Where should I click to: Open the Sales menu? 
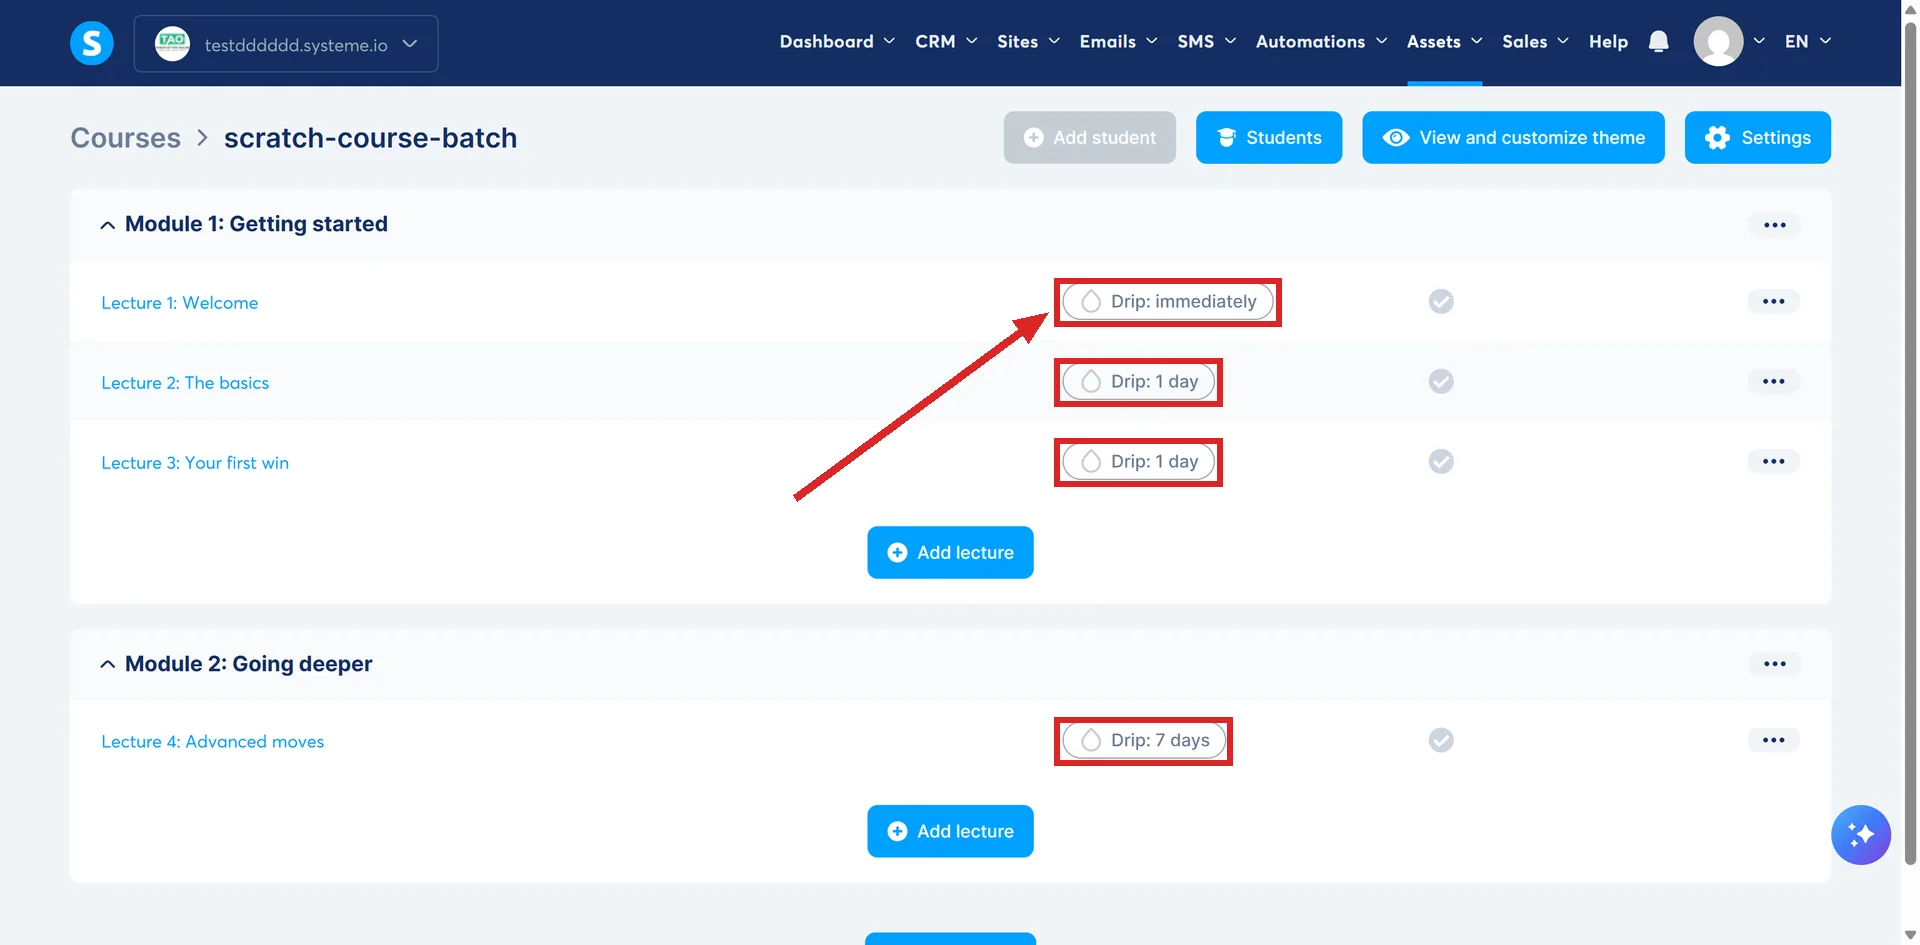(x=1535, y=41)
